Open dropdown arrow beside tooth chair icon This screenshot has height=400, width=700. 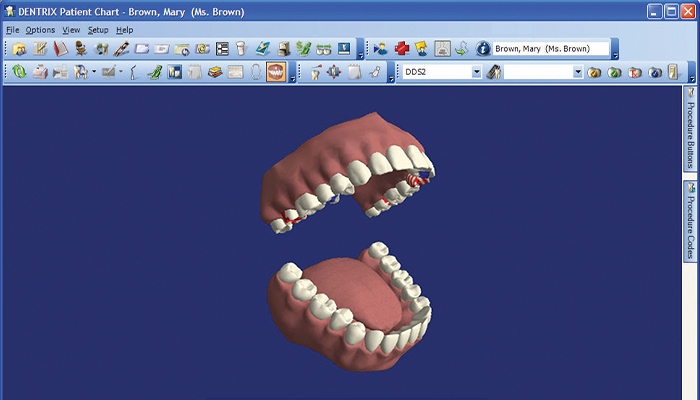point(93,72)
